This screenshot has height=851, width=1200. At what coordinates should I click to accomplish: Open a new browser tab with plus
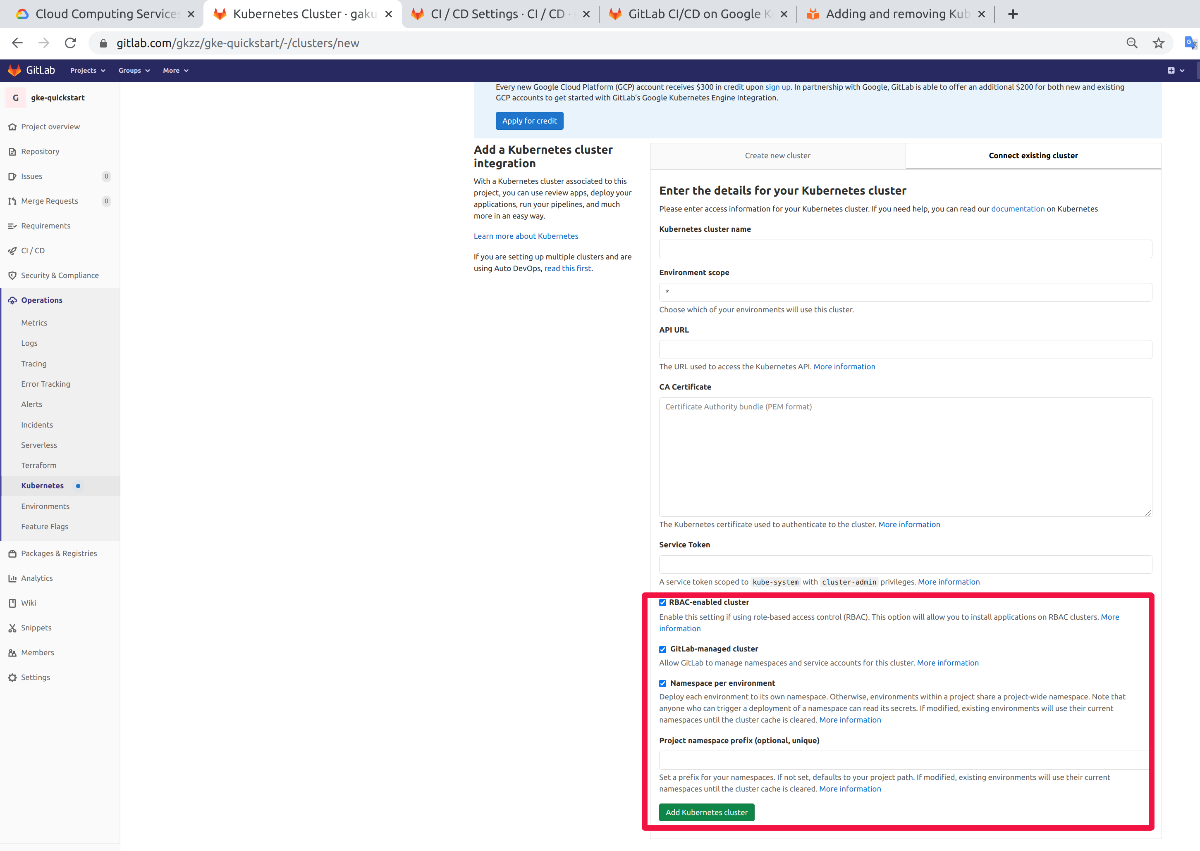(1013, 14)
